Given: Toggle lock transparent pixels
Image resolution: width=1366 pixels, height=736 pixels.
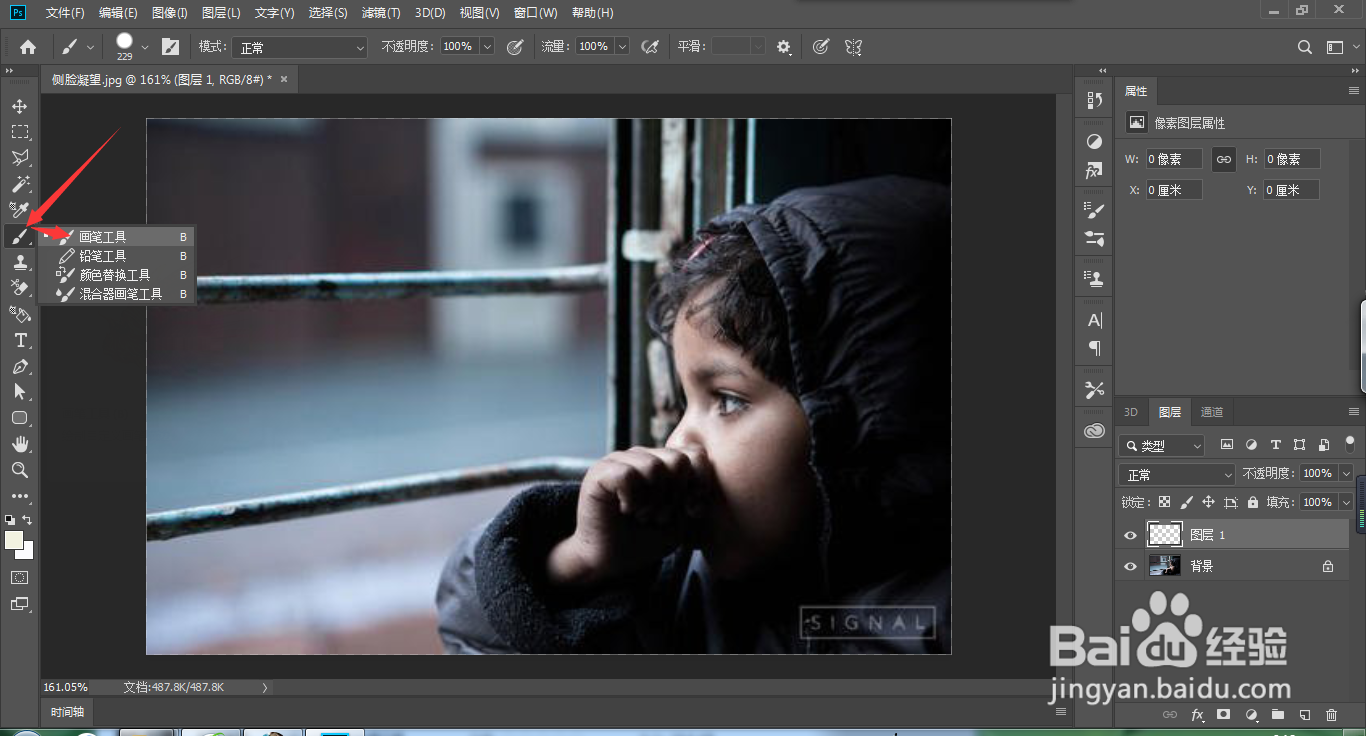Looking at the screenshot, I should click(x=1164, y=502).
